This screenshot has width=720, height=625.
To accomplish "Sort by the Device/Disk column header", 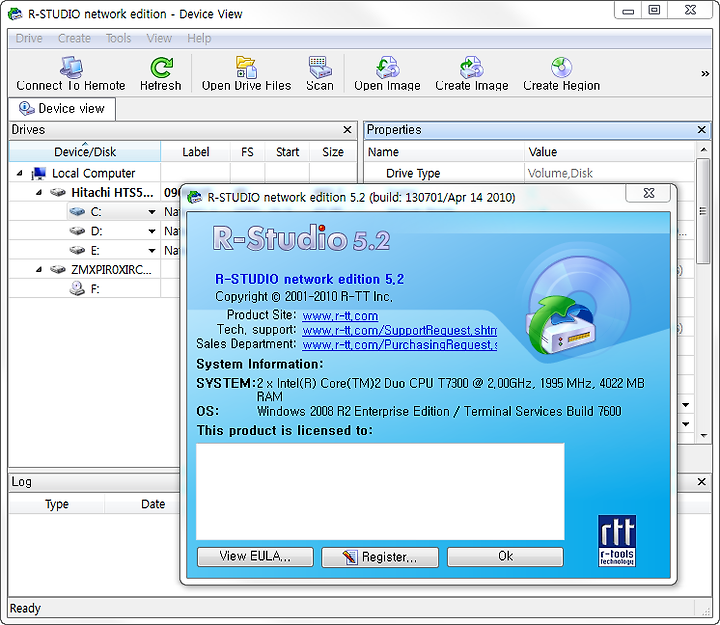I will (x=85, y=152).
